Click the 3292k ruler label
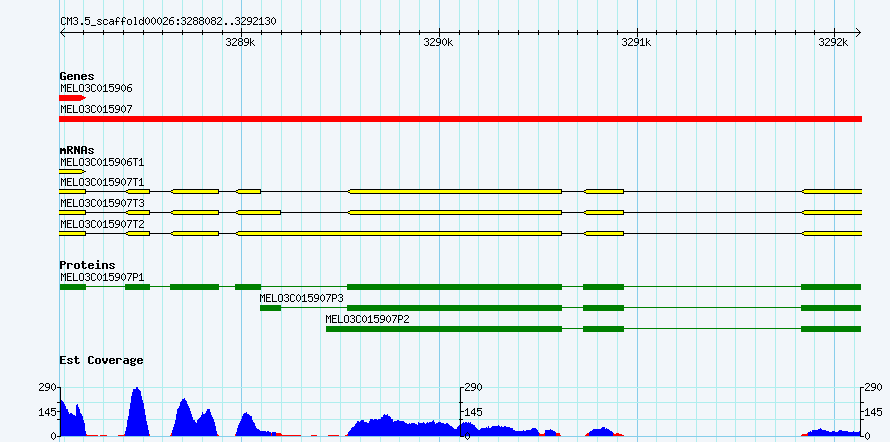This screenshot has width=890, height=442. coord(833,43)
